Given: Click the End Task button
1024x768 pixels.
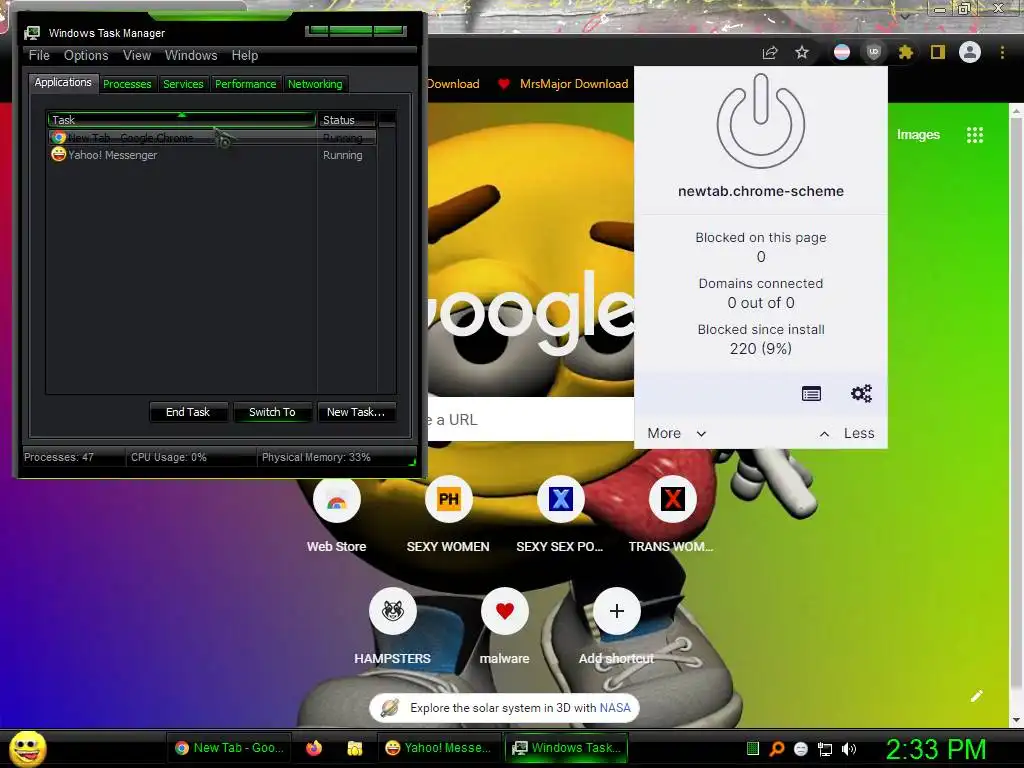Looking at the screenshot, I should [188, 412].
